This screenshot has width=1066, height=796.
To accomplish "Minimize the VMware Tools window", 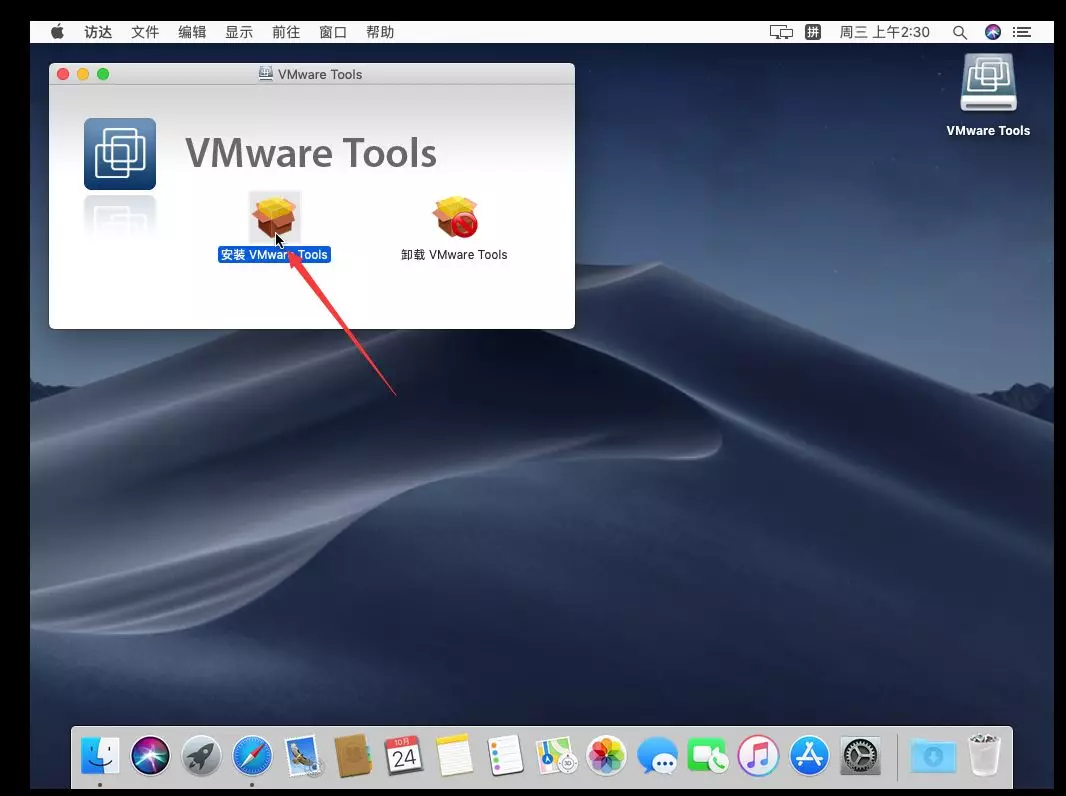I will click(83, 74).
